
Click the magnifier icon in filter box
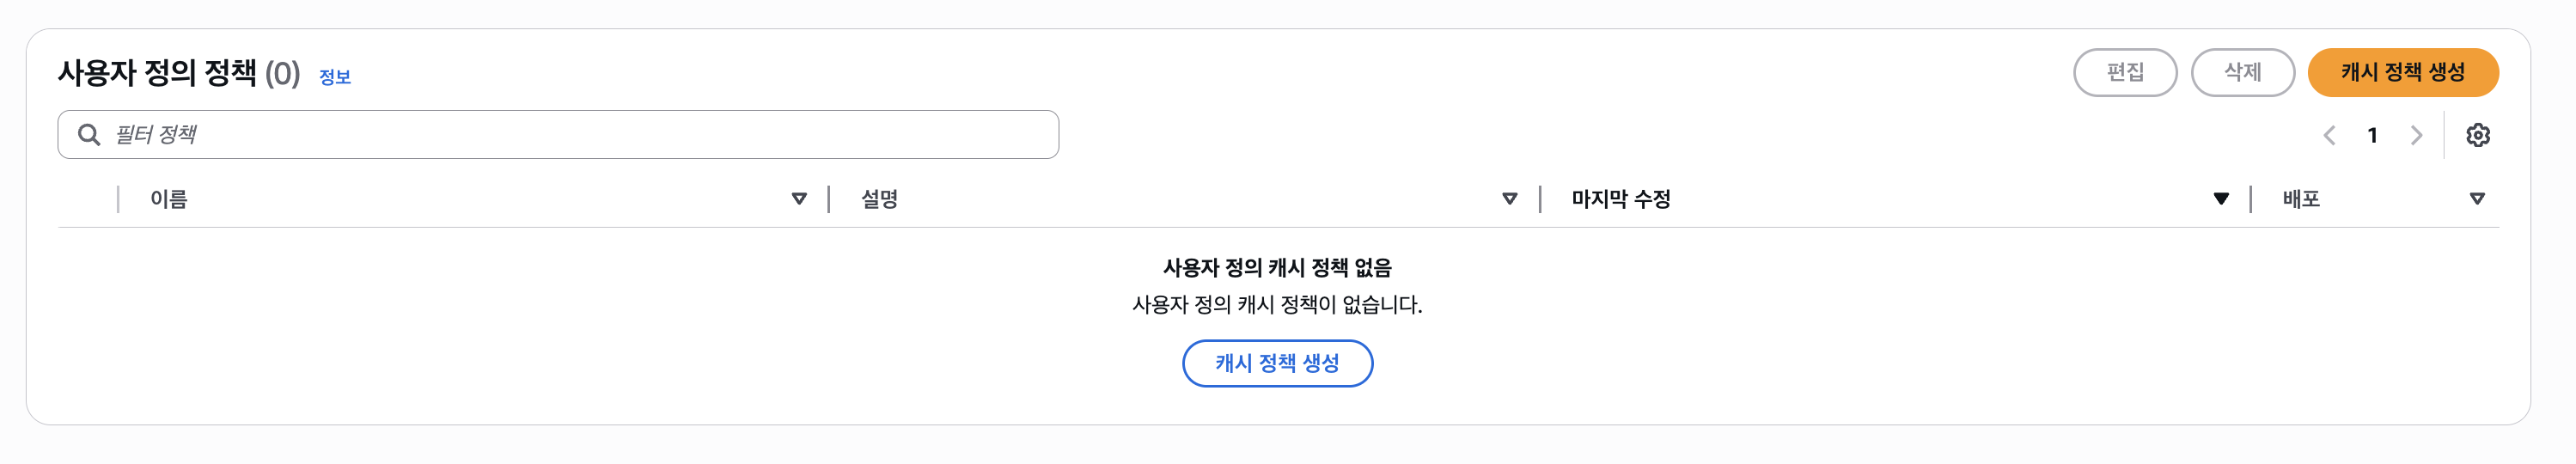pos(89,135)
